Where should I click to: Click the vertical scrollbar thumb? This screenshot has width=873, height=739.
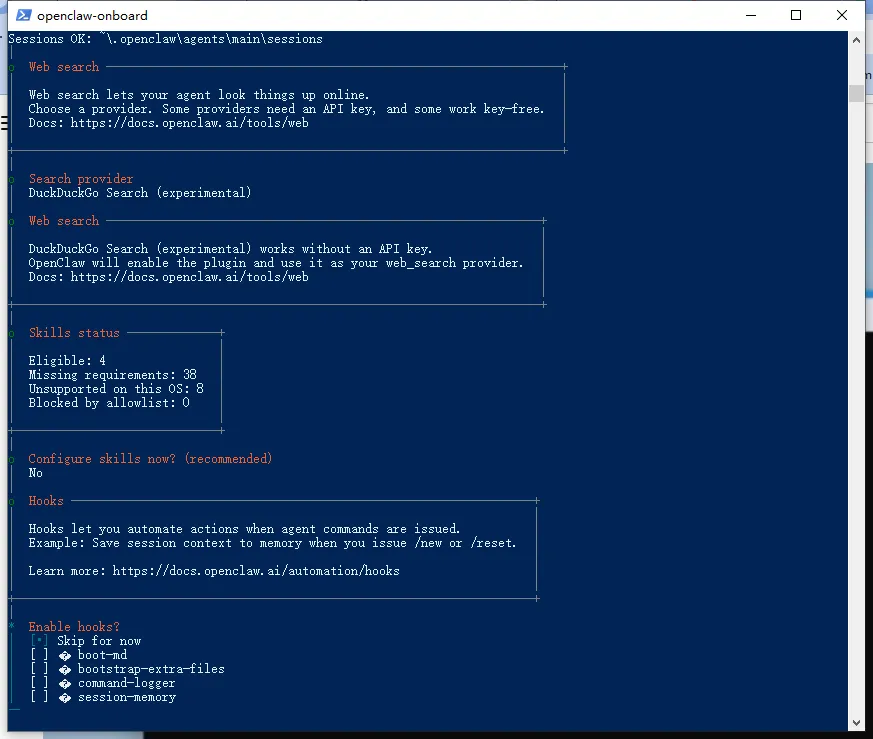[856, 92]
